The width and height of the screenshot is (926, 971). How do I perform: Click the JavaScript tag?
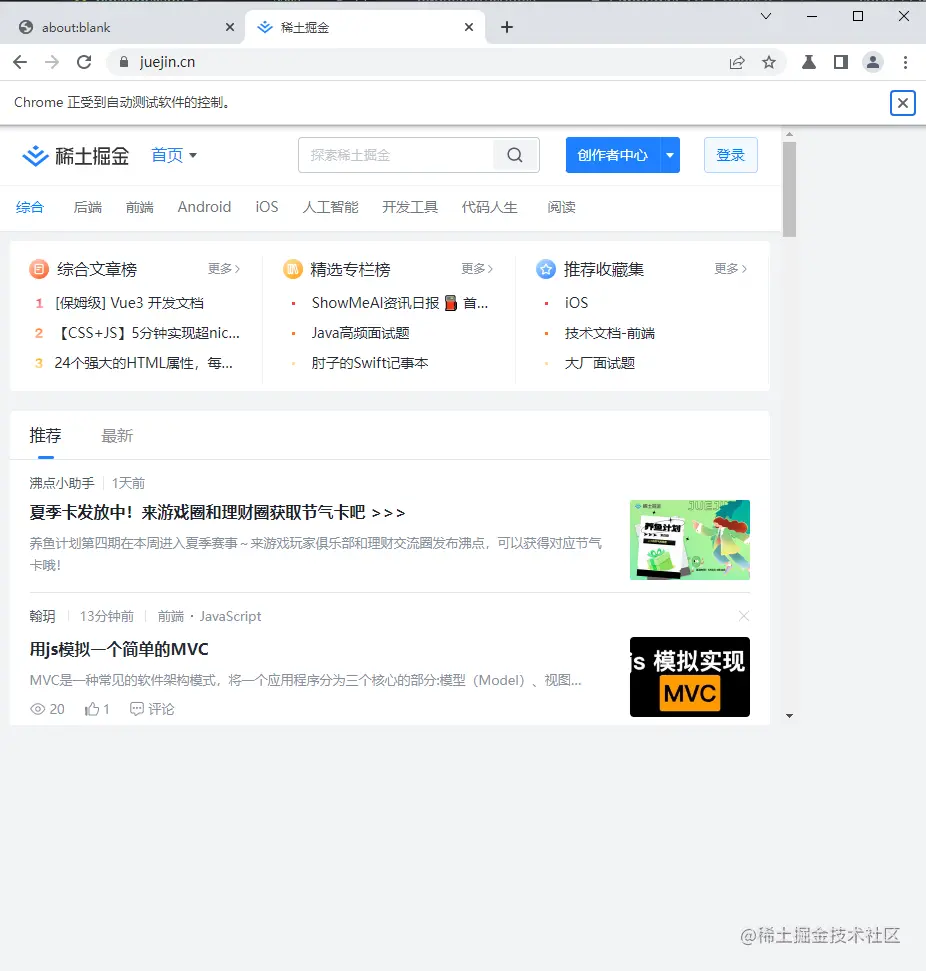click(x=230, y=617)
